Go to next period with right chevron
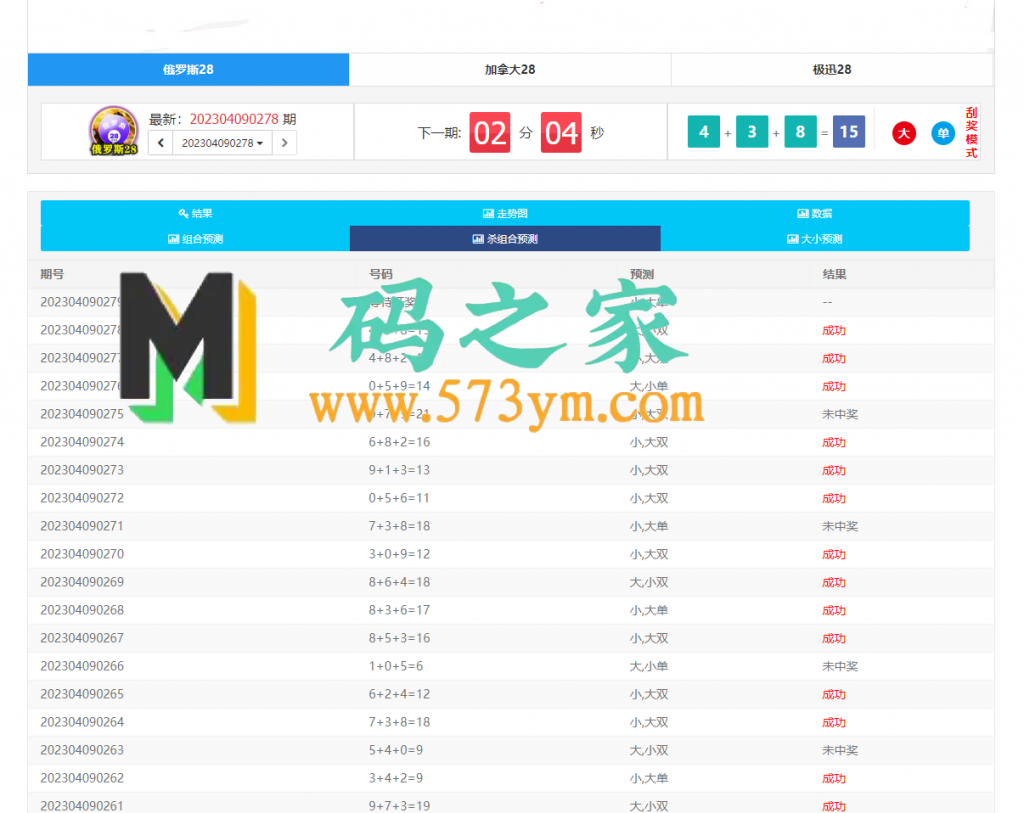Screen dimensions: 1024x813 click(x=285, y=143)
